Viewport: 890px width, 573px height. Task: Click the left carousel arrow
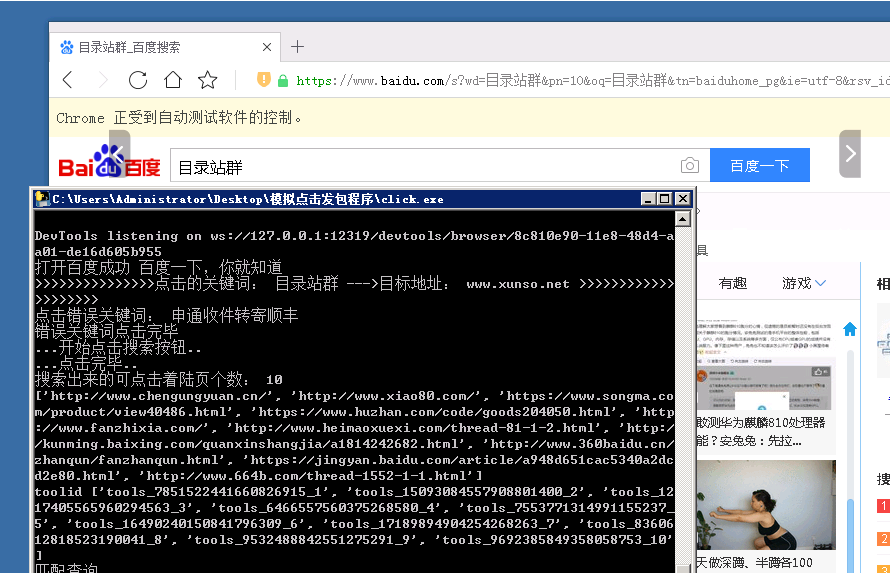click(120, 153)
